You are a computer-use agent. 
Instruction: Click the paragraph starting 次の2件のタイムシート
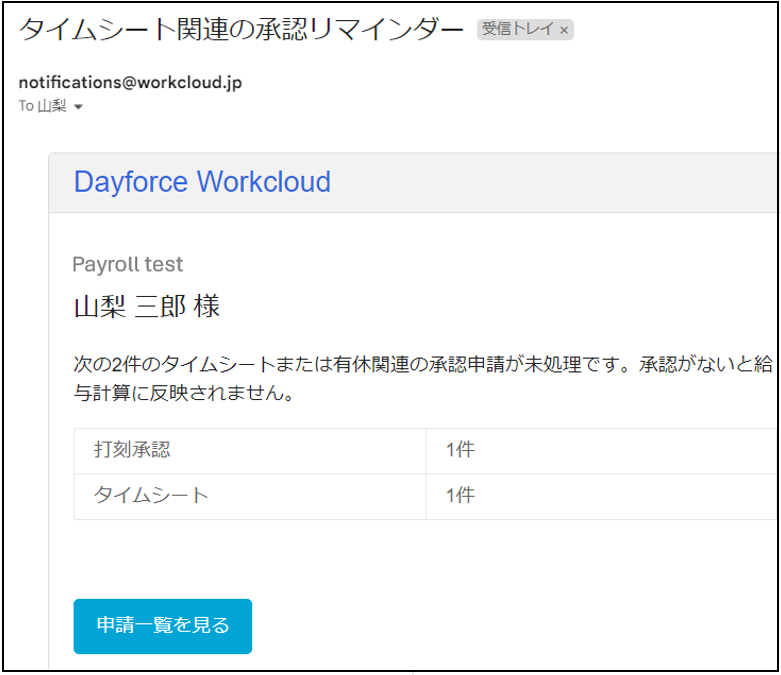(x=423, y=379)
